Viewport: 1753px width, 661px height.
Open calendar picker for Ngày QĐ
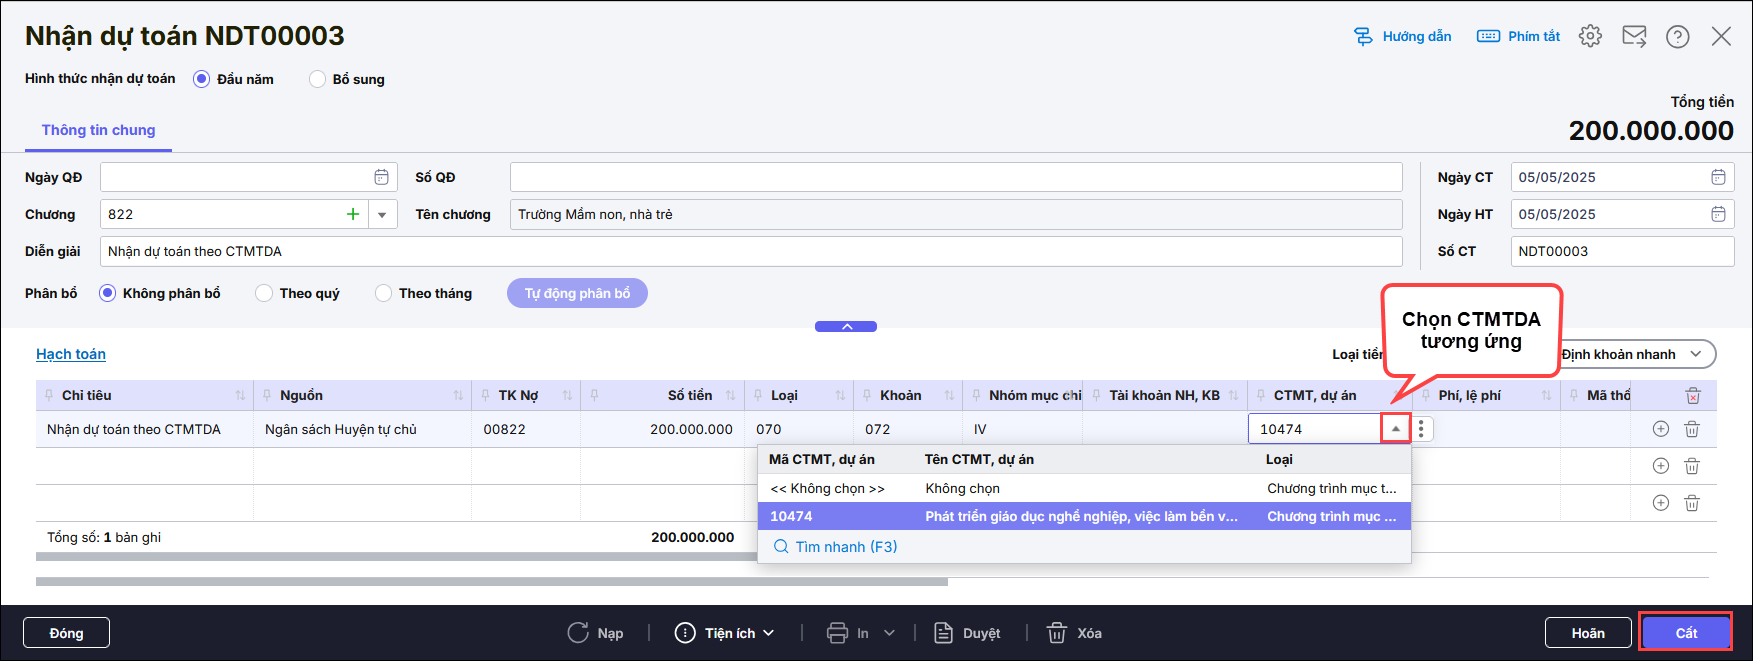(381, 177)
